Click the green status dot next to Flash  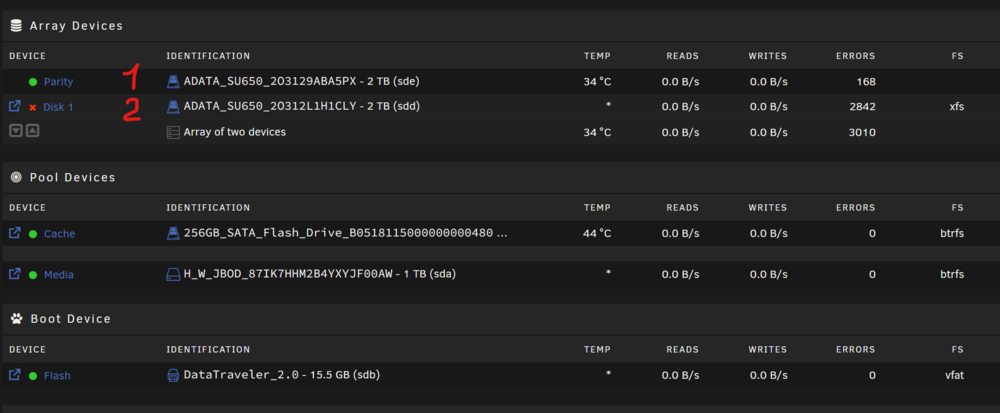(33, 375)
